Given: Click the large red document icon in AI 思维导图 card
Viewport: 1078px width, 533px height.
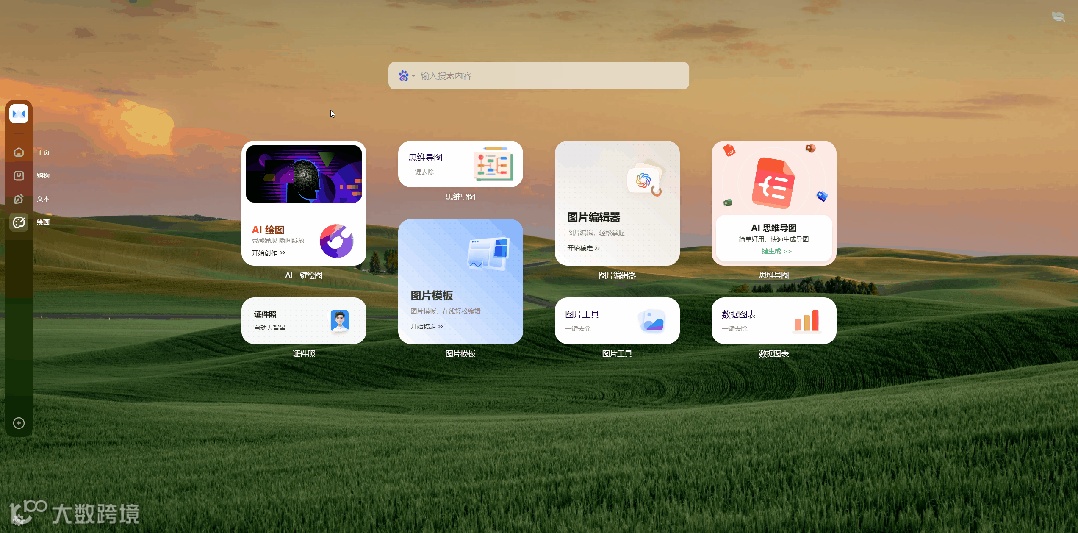Looking at the screenshot, I should 773,182.
